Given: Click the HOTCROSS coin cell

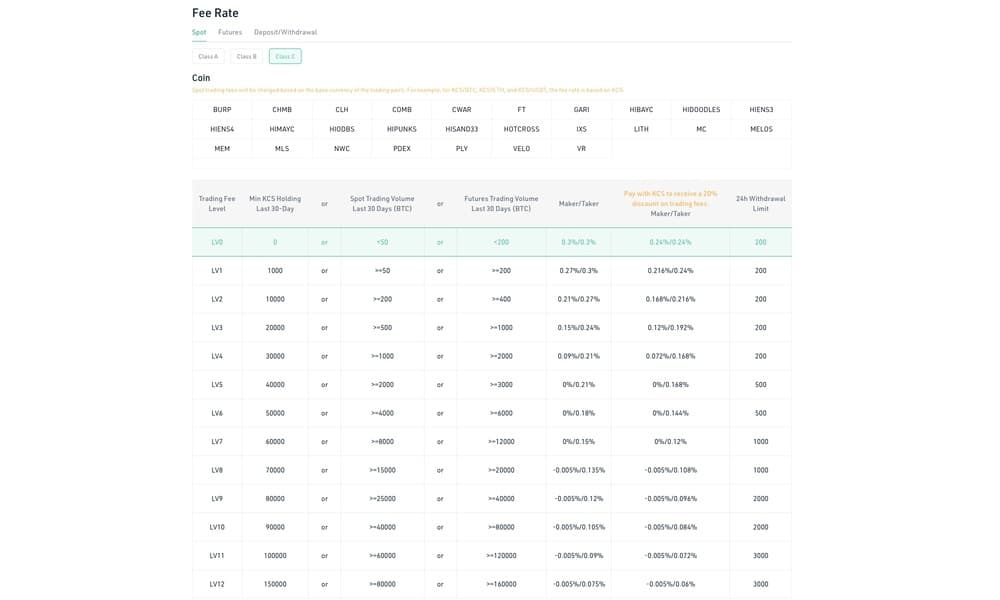Looking at the screenshot, I should pyautogui.click(x=522, y=129).
